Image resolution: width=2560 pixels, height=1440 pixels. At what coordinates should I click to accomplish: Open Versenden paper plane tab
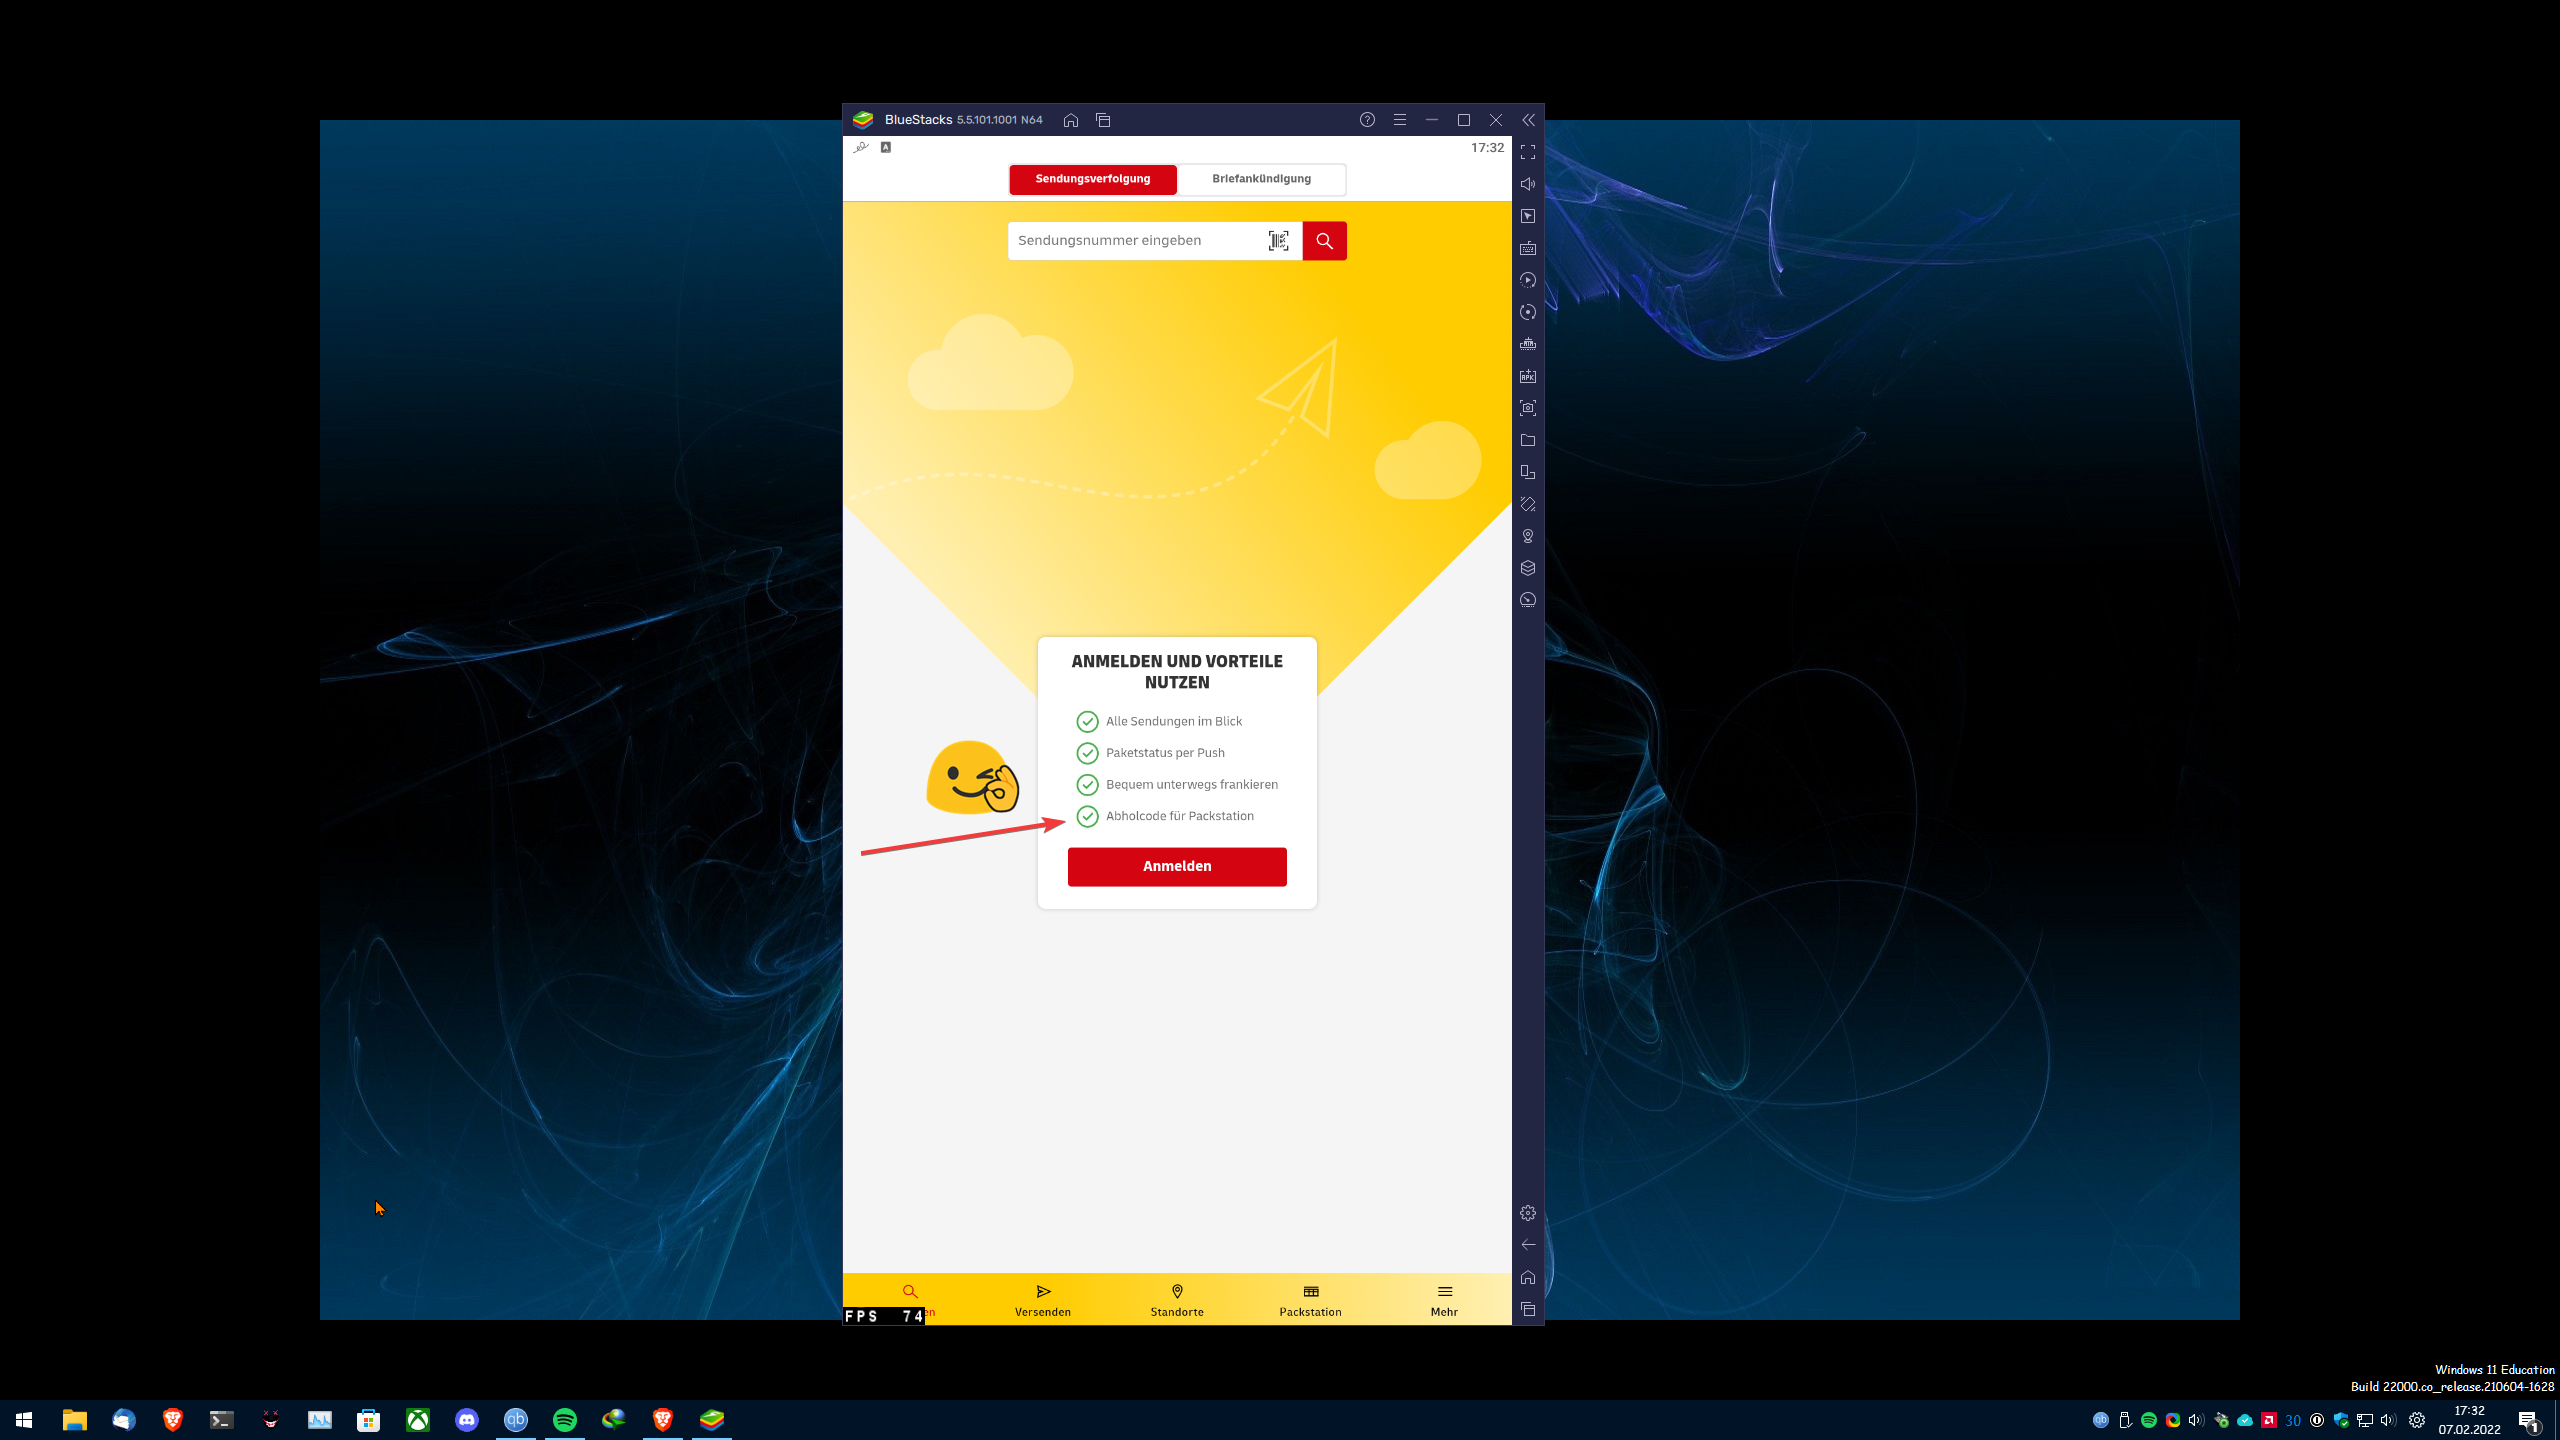[x=1043, y=1300]
